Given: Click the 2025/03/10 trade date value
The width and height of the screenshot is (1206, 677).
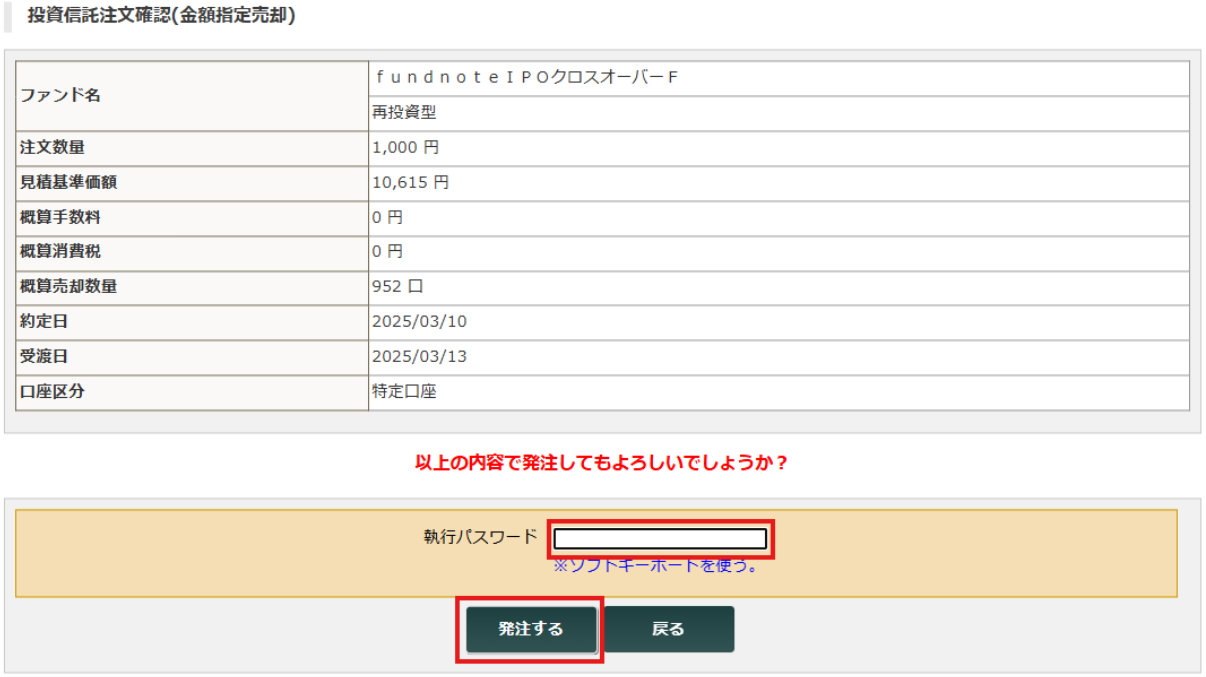Looking at the screenshot, I should pyautogui.click(x=419, y=322).
